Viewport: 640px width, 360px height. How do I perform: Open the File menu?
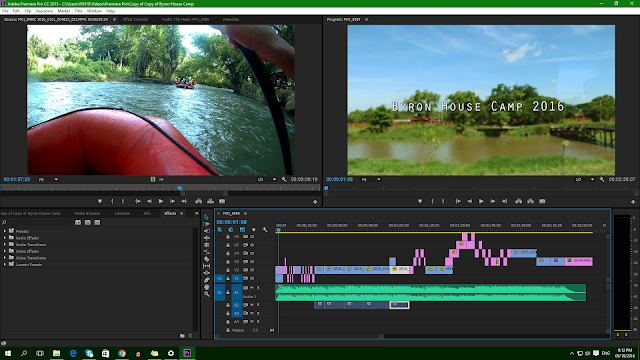tap(5, 11)
